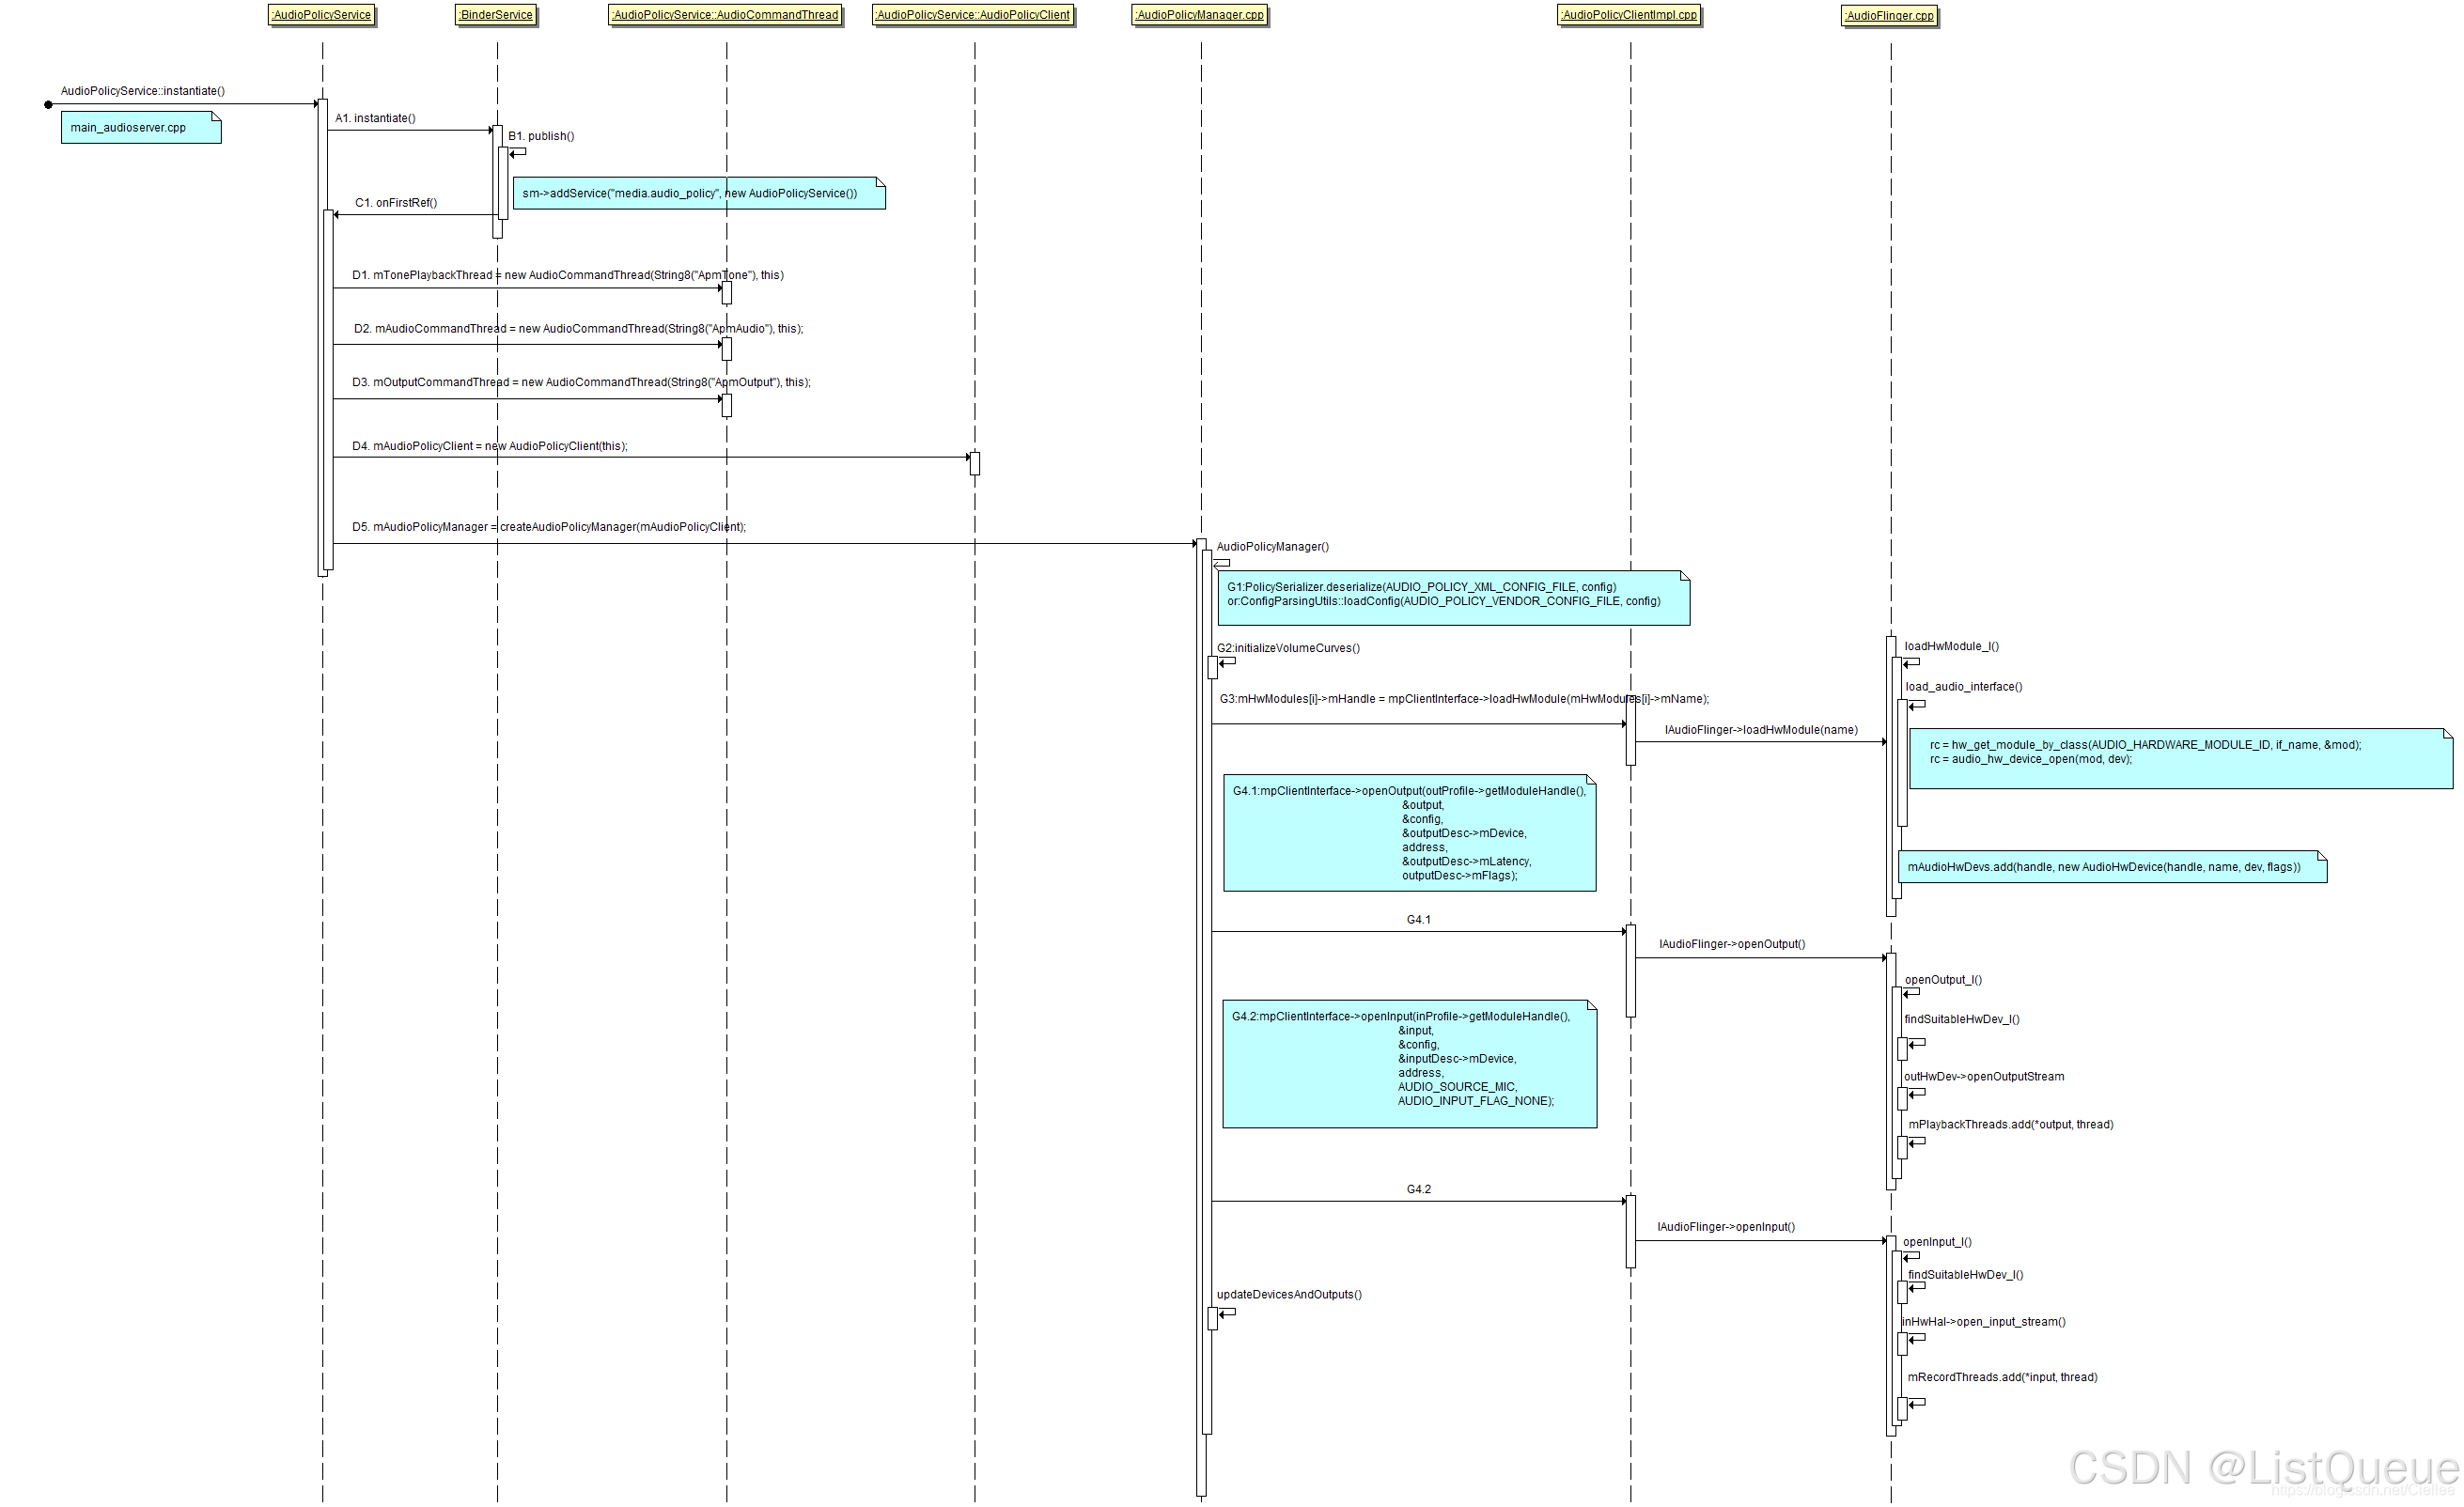Select the G4.1 openOutput parameters note

click(1408, 832)
